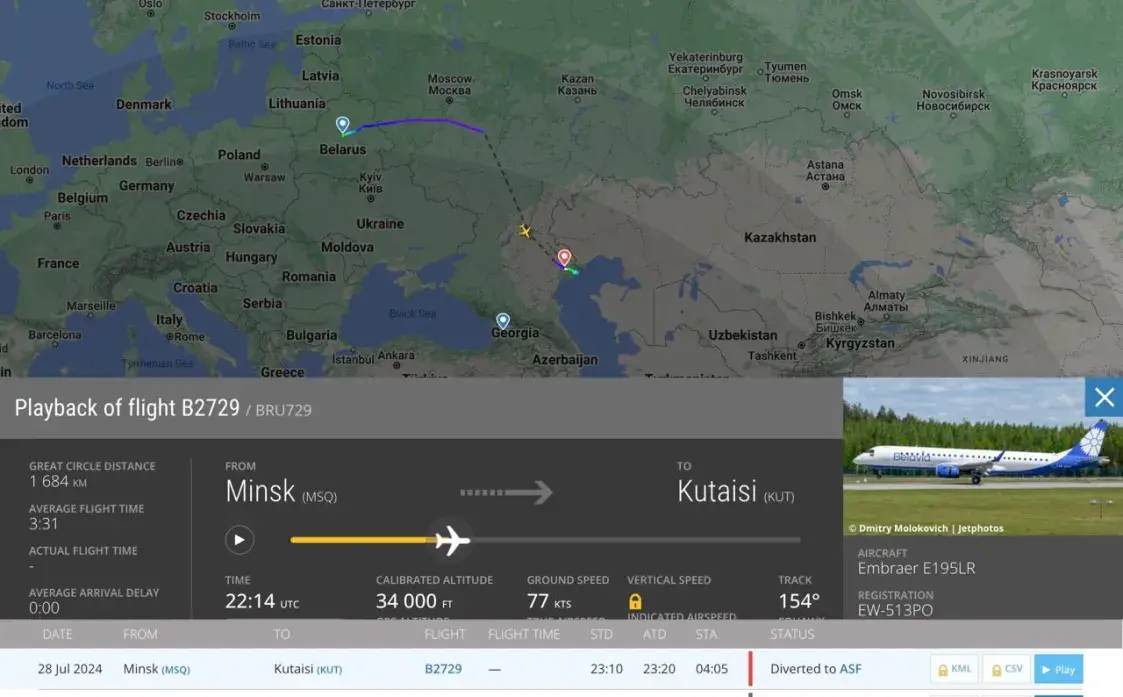Open the aircraft photo of Belavia Embraer
This screenshot has height=697, width=1123.
click(983, 456)
